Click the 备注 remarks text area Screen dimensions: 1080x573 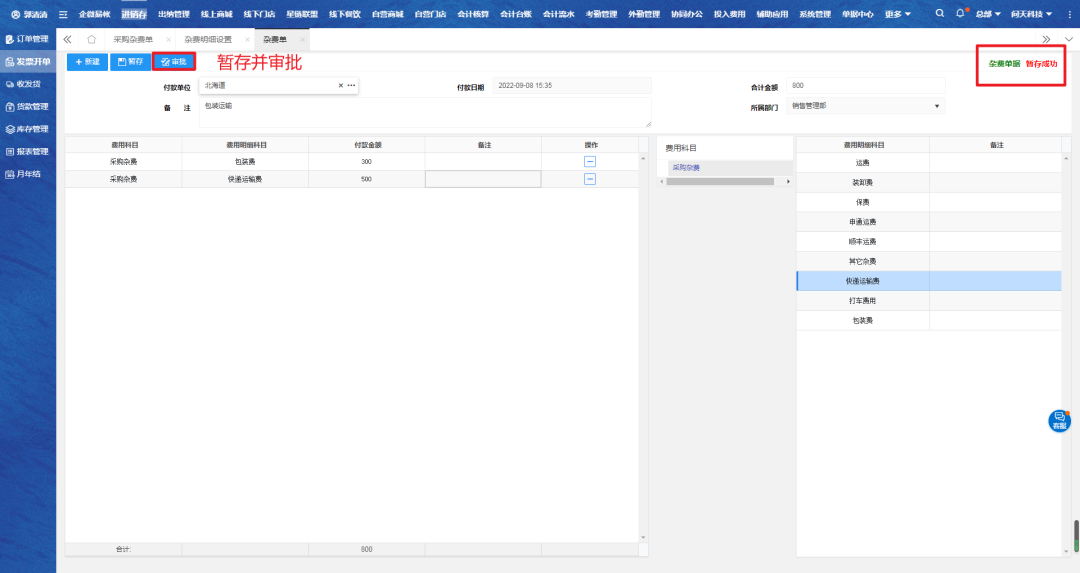425,112
